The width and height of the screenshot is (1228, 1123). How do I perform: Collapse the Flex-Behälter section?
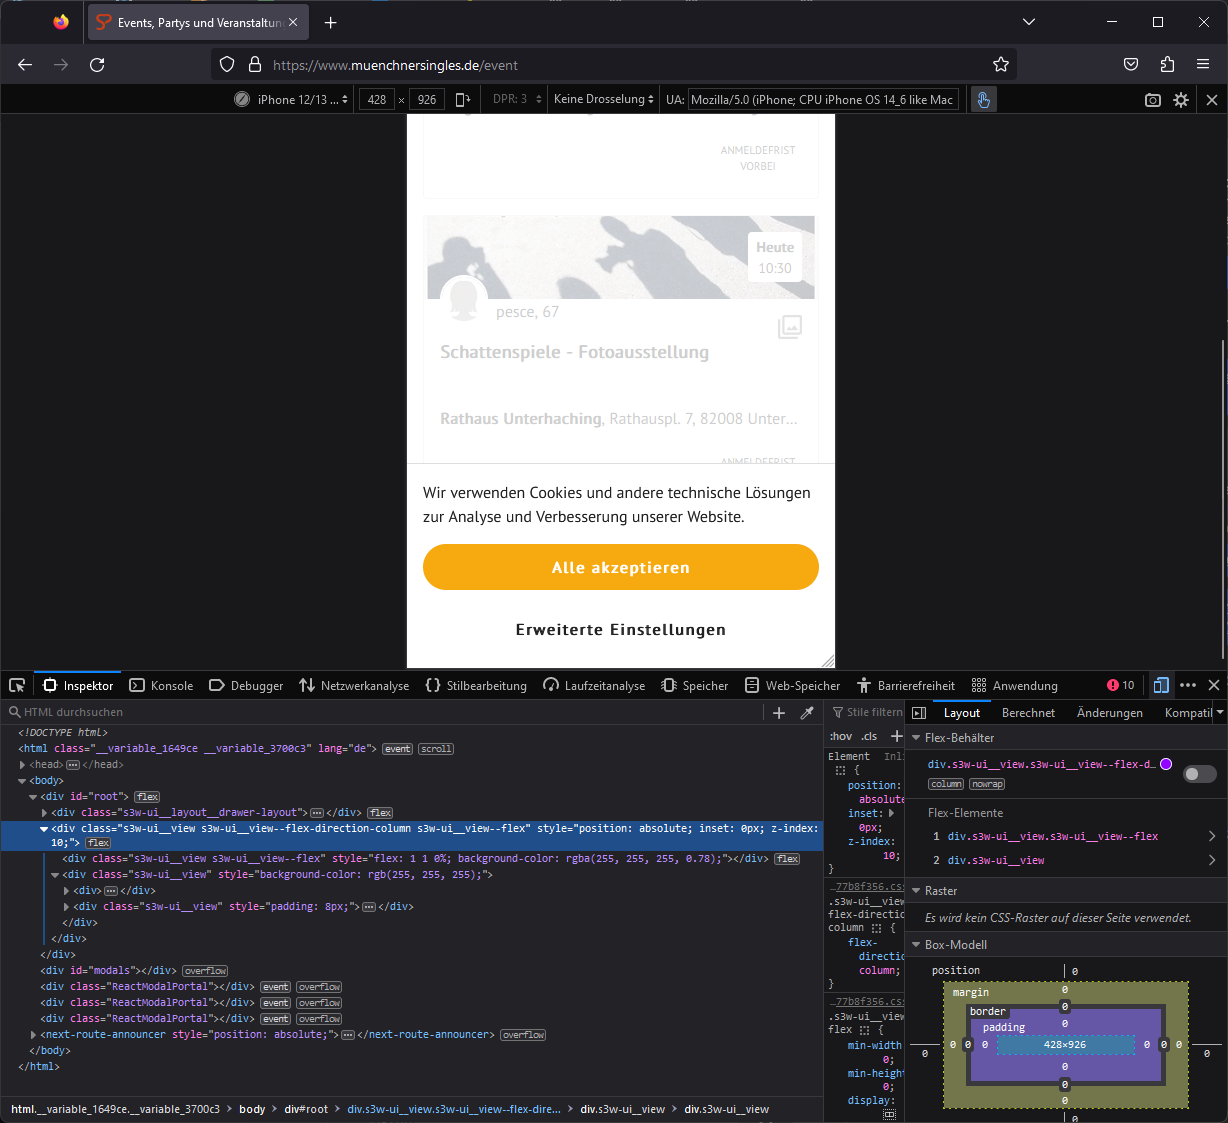(x=916, y=738)
